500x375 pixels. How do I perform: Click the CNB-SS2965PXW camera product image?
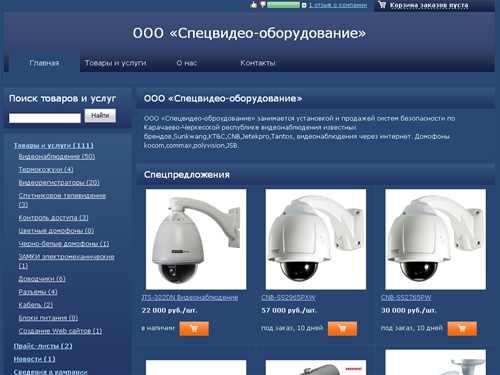pos(316,239)
